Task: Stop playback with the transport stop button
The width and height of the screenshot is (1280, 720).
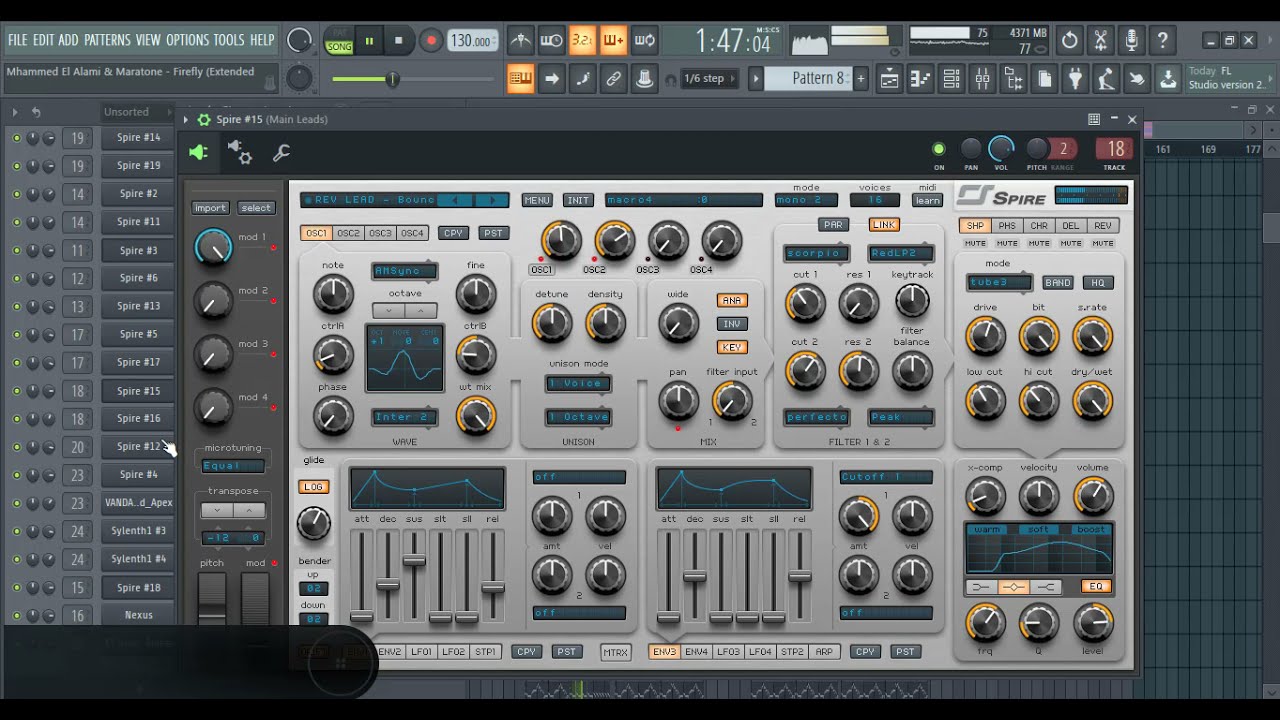Action: 399,41
